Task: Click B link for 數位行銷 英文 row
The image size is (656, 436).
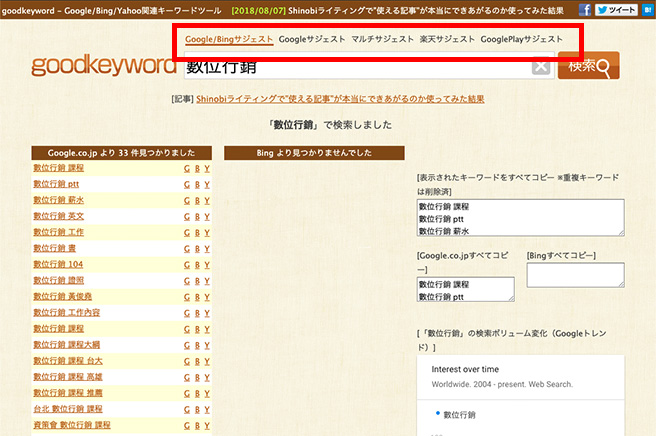Action: [197, 217]
